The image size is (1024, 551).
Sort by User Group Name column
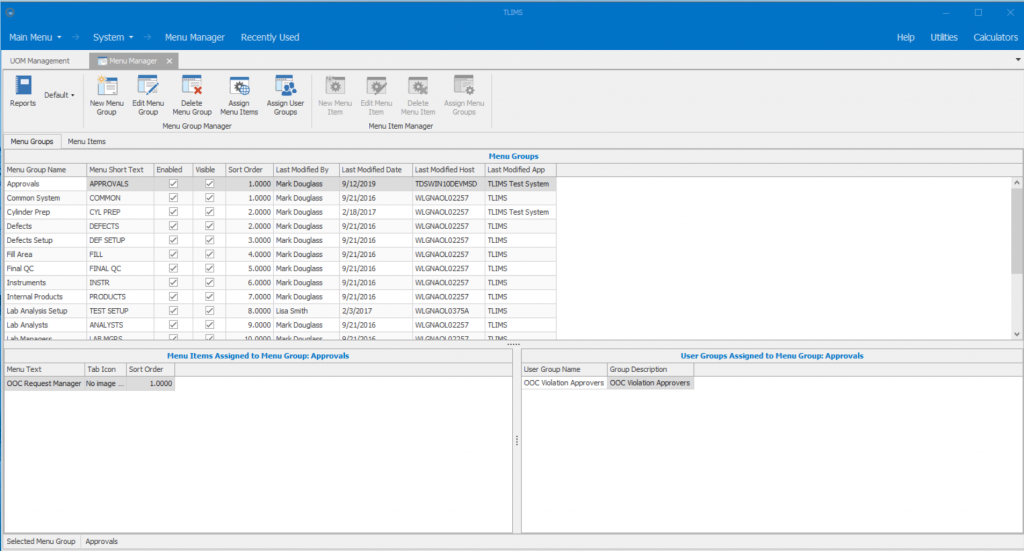click(564, 370)
